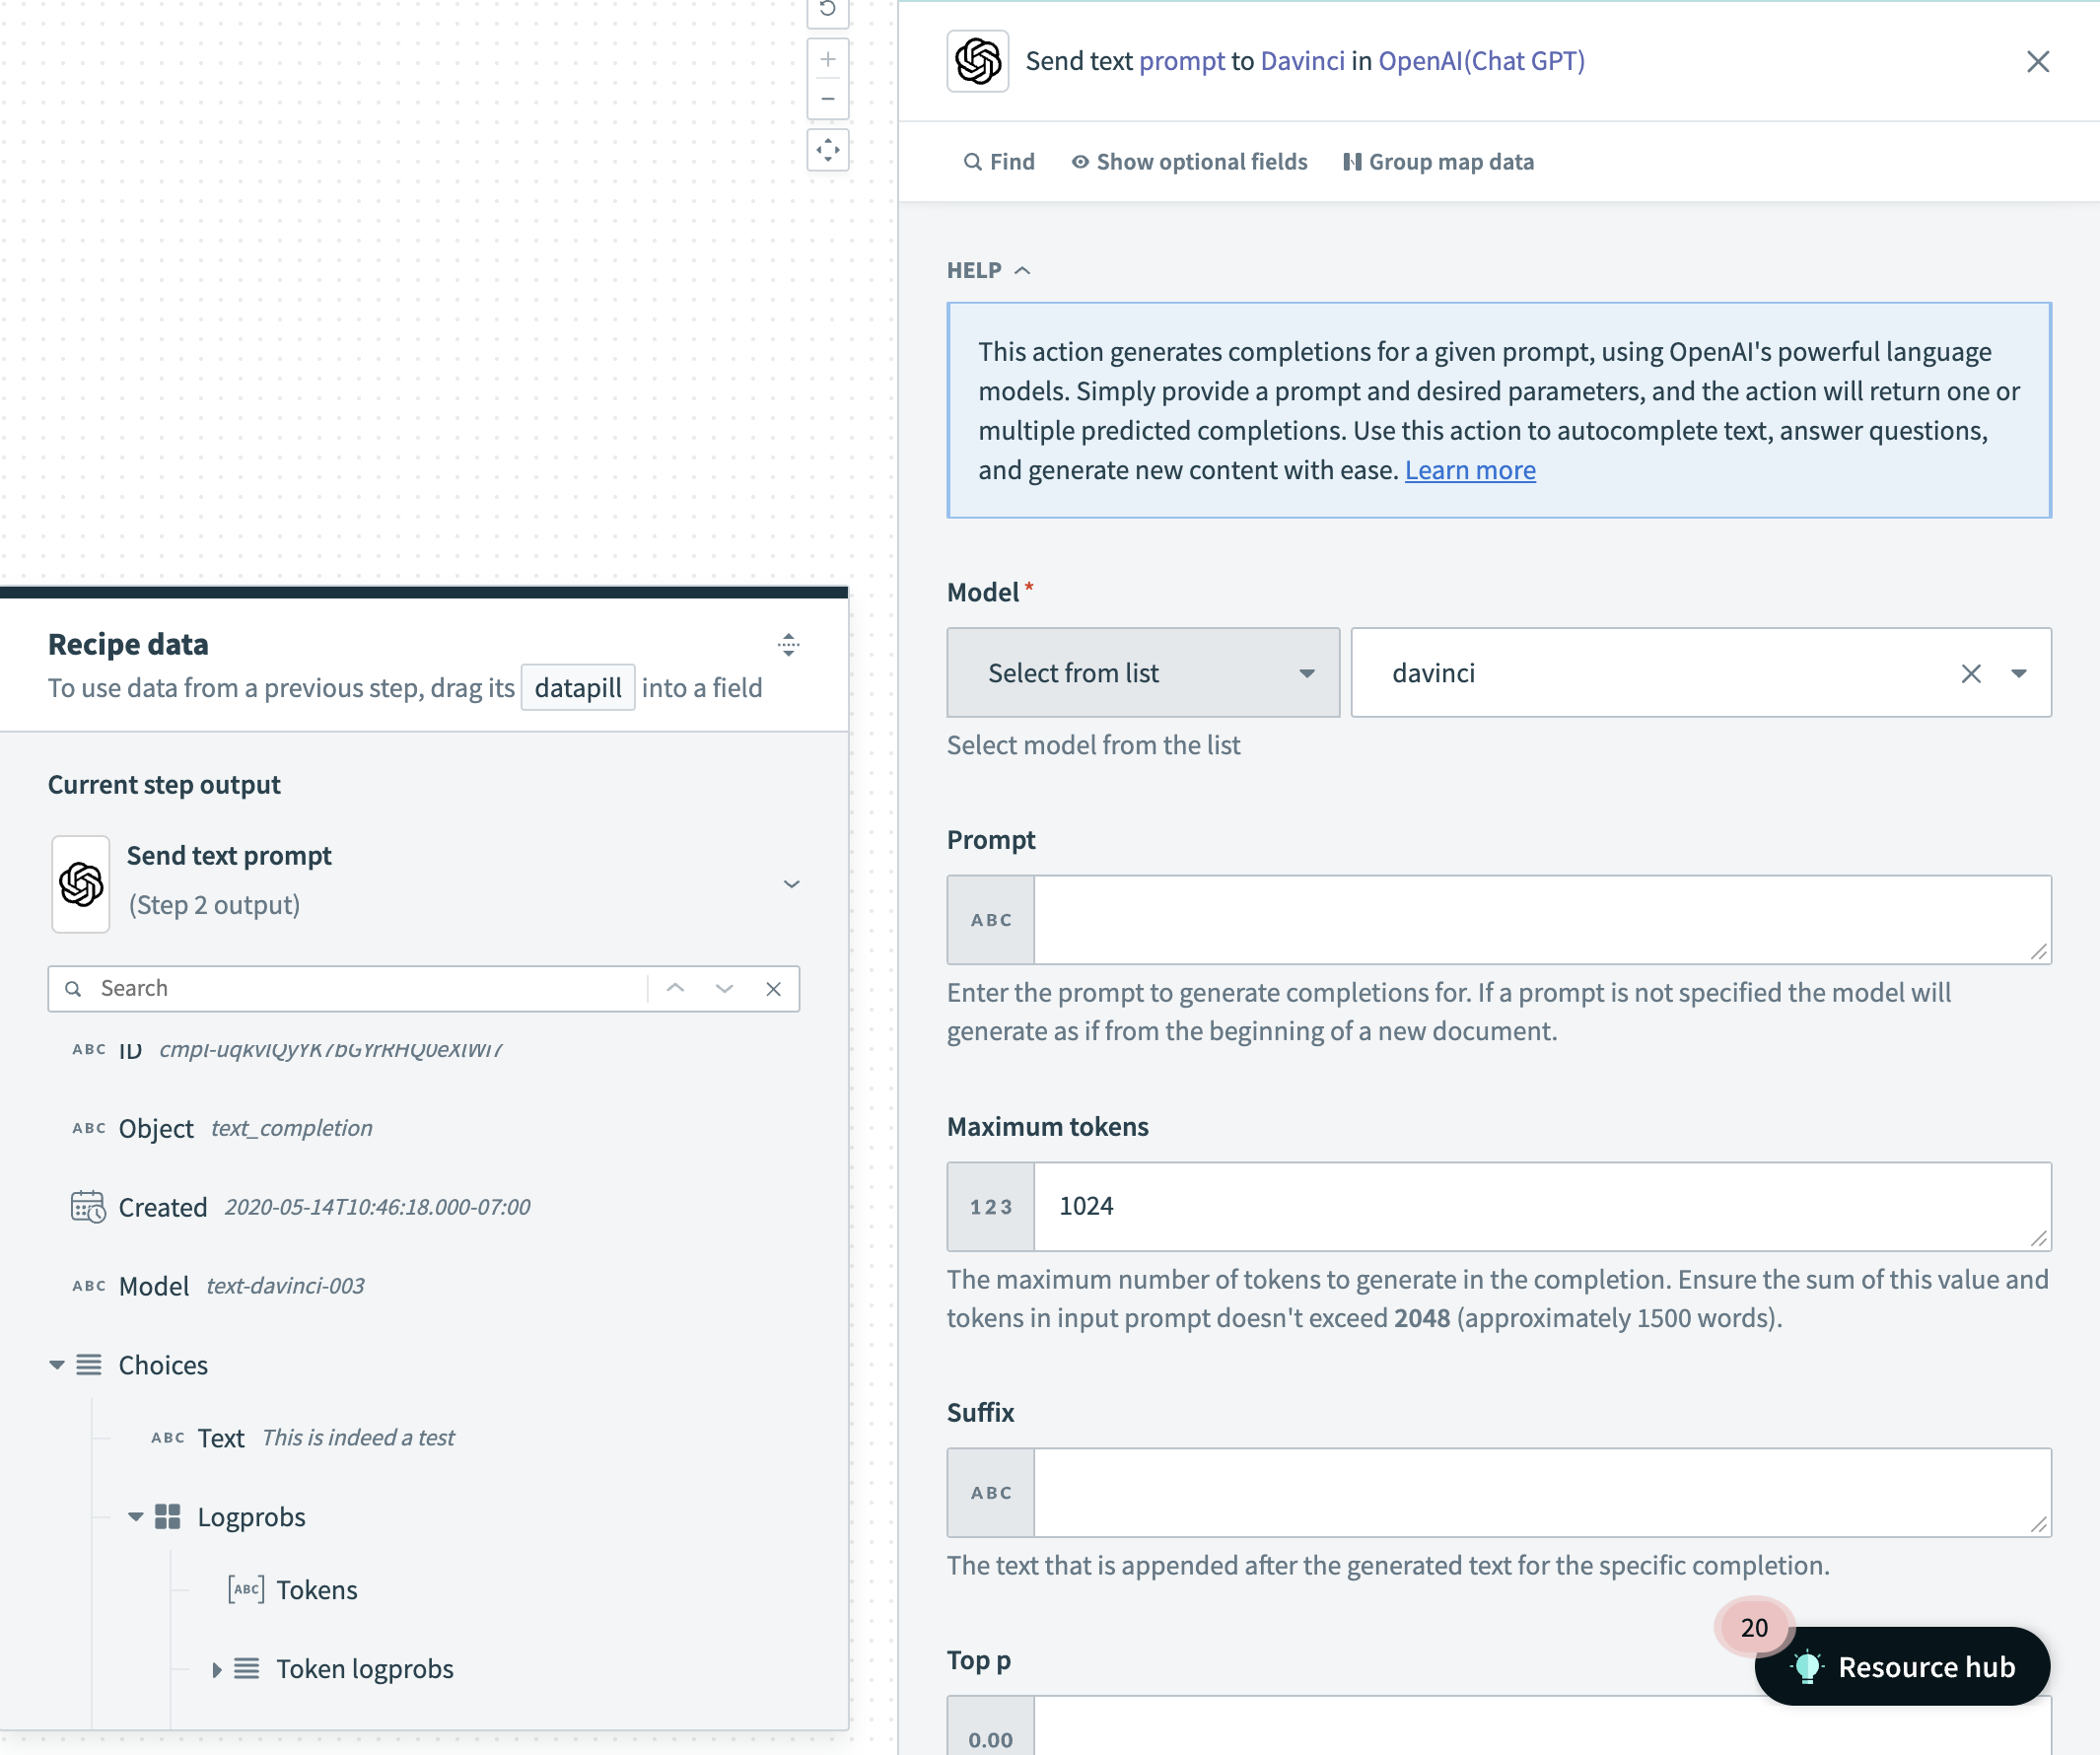Click the zoom in canvas plus icon
The image size is (2100, 1755).
click(827, 60)
